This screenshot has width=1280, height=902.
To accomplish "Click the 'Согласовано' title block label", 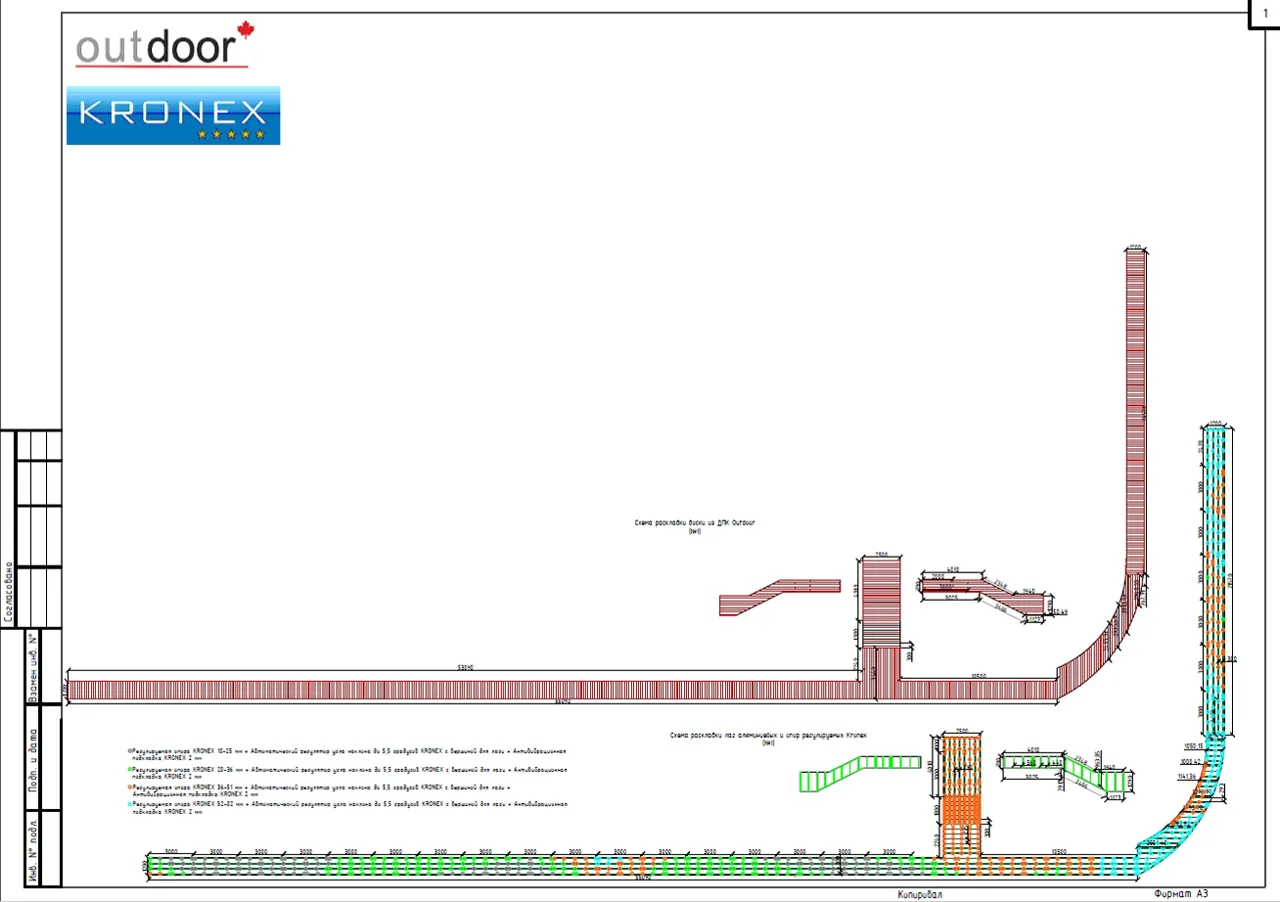I will (x=9, y=592).
